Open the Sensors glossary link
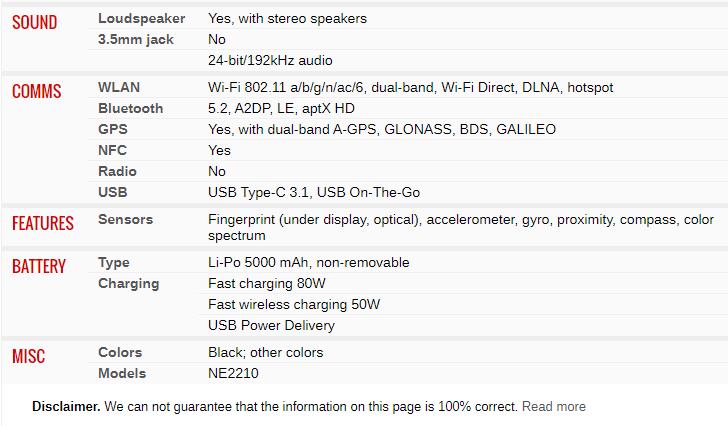Viewport: 728px width, 426px height. (125, 218)
